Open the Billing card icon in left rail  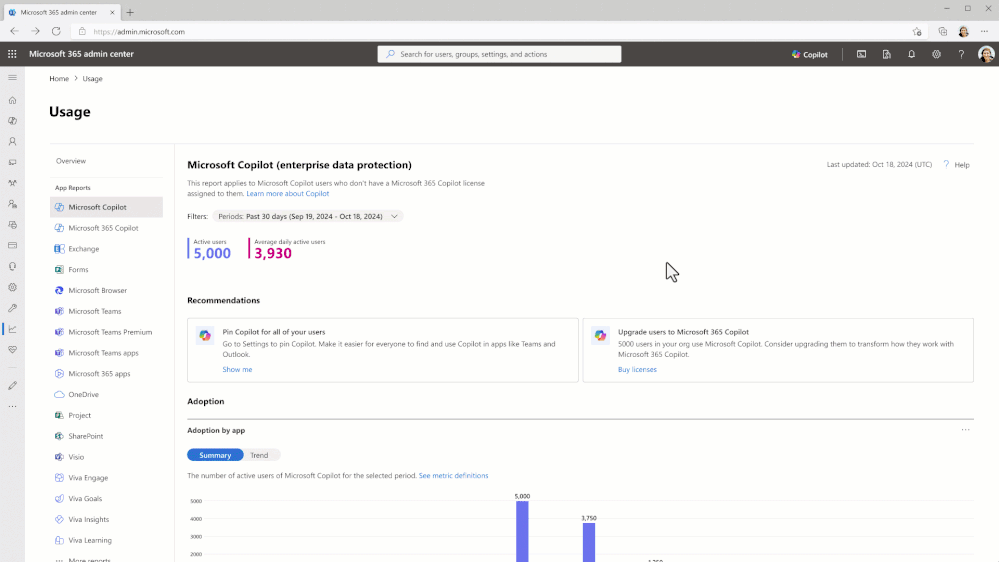pyautogui.click(x=12, y=245)
